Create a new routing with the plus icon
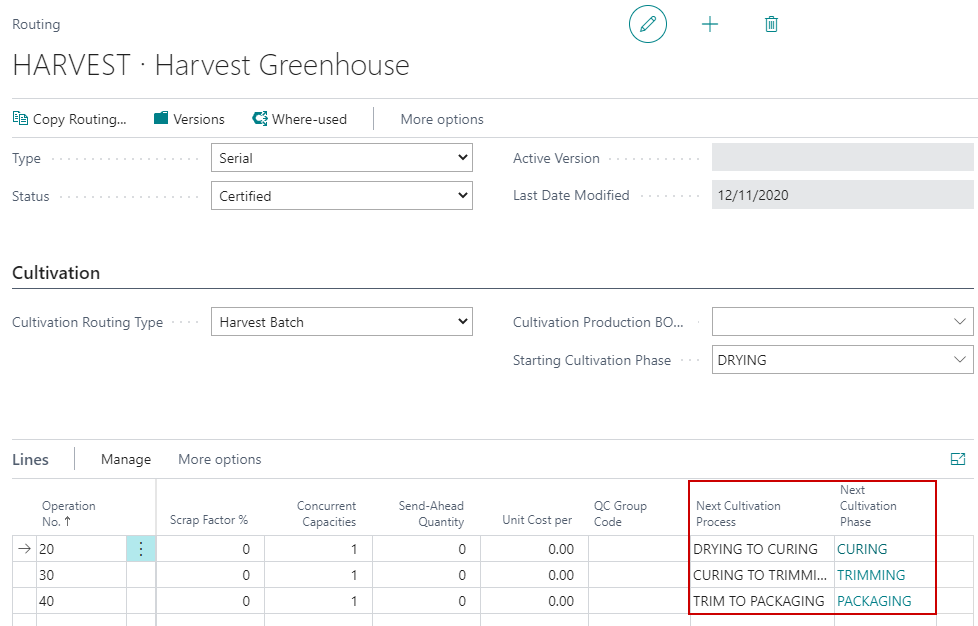 (710, 24)
